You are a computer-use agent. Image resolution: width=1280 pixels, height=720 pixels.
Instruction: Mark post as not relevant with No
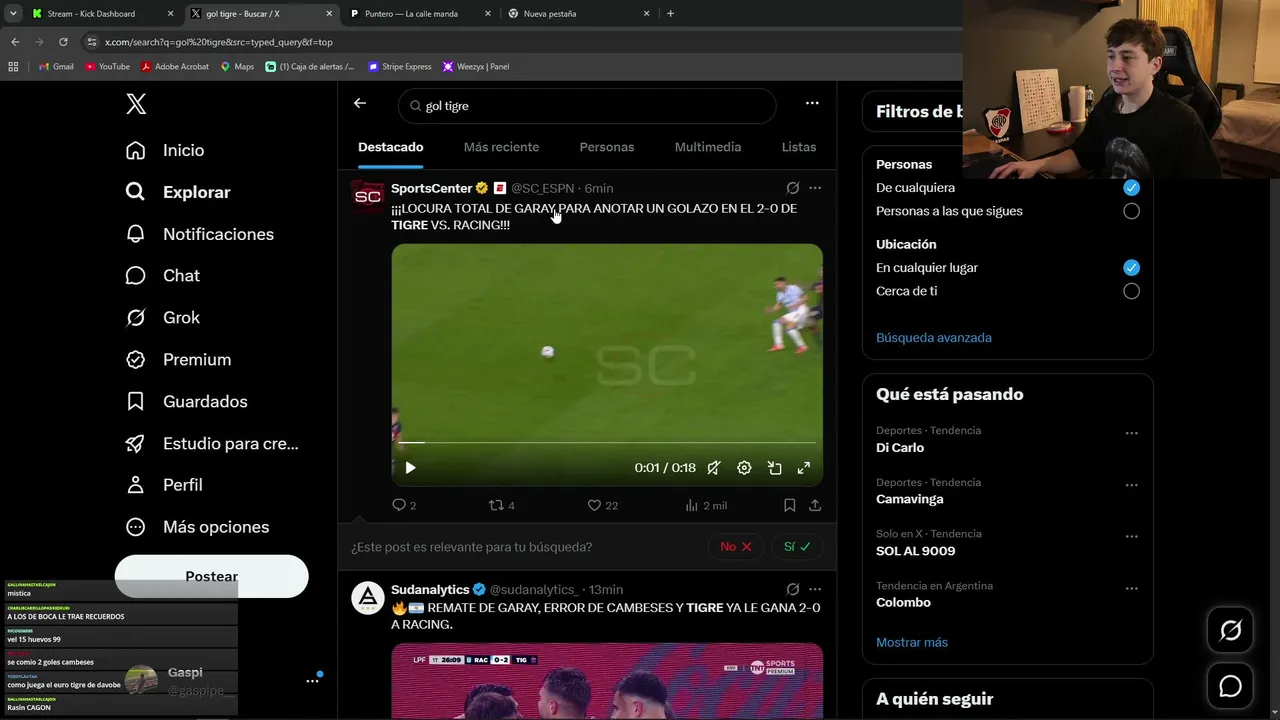click(x=736, y=547)
